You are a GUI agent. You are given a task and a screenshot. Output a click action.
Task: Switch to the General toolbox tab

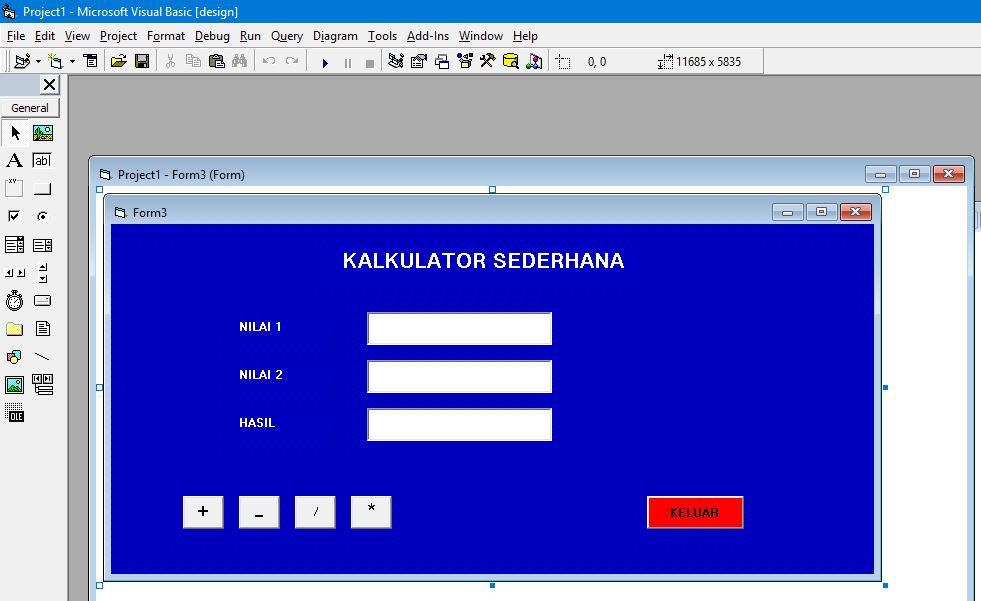(30, 107)
